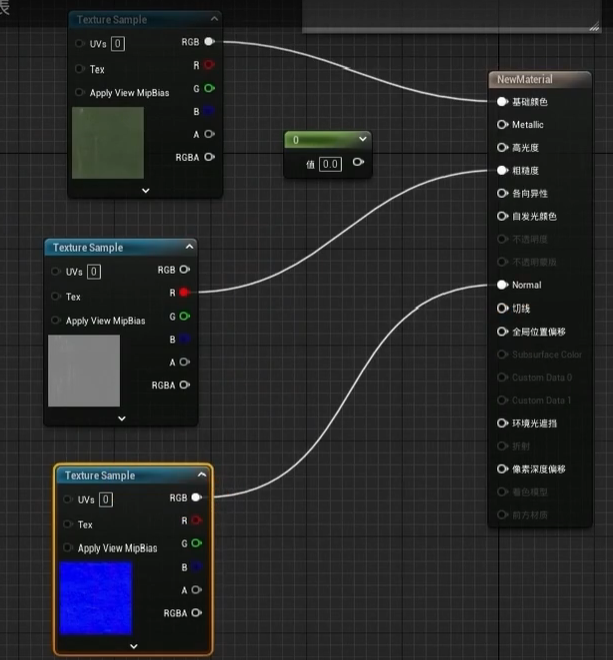
Task: Select the blue normal map preview thumbnail
Action: [x=96, y=598]
